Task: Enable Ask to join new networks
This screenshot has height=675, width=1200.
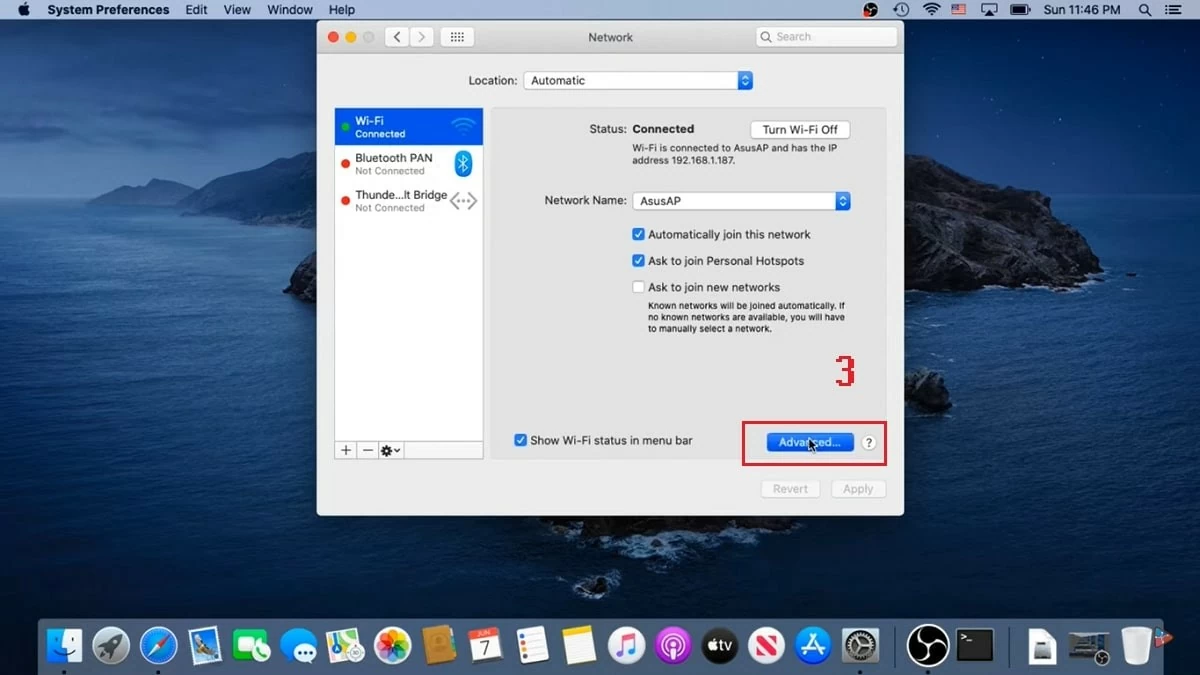Action: coord(638,287)
